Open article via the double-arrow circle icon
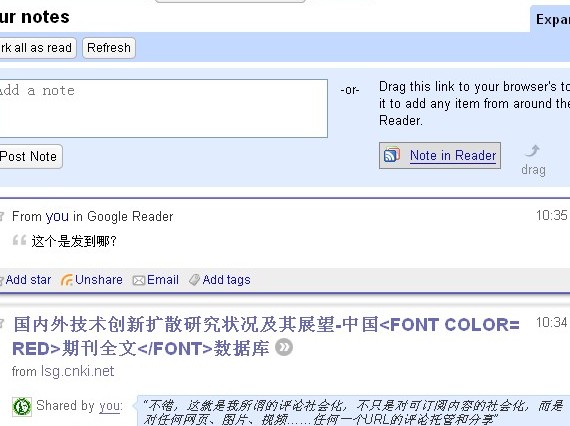 pos(284,347)
